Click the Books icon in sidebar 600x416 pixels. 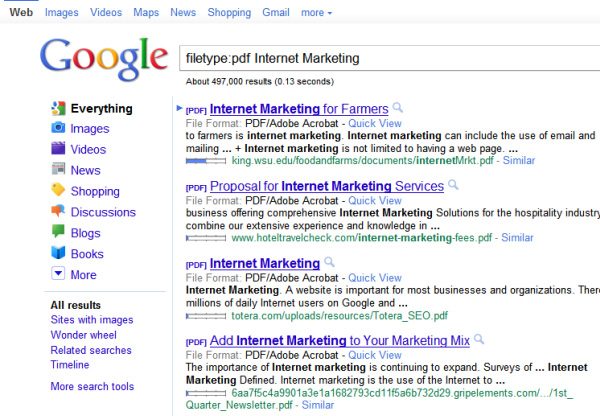coord(59,254)
